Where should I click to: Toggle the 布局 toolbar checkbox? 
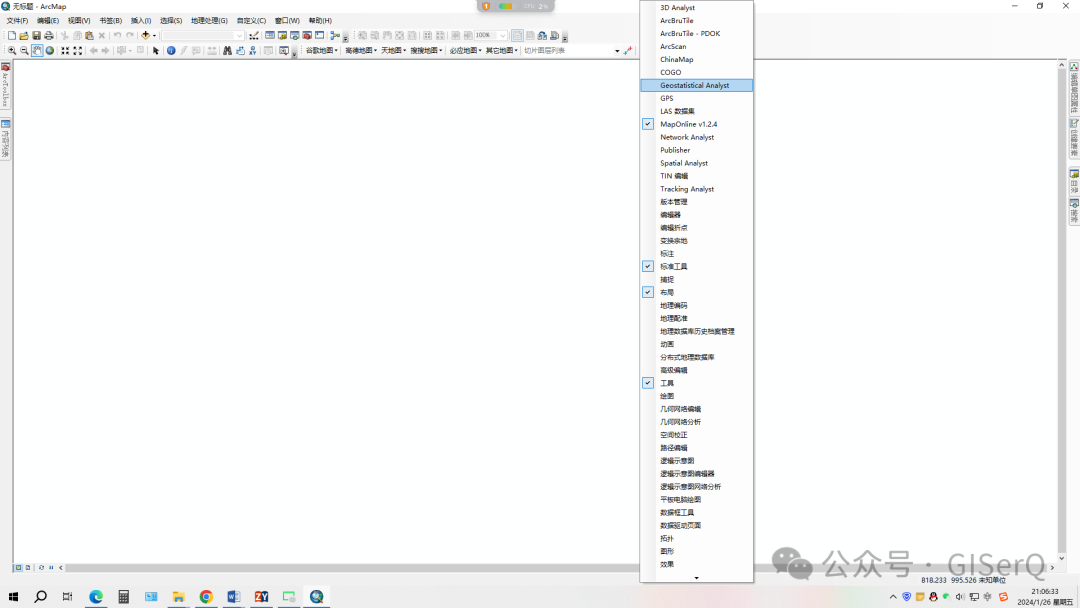pos(648,292)
